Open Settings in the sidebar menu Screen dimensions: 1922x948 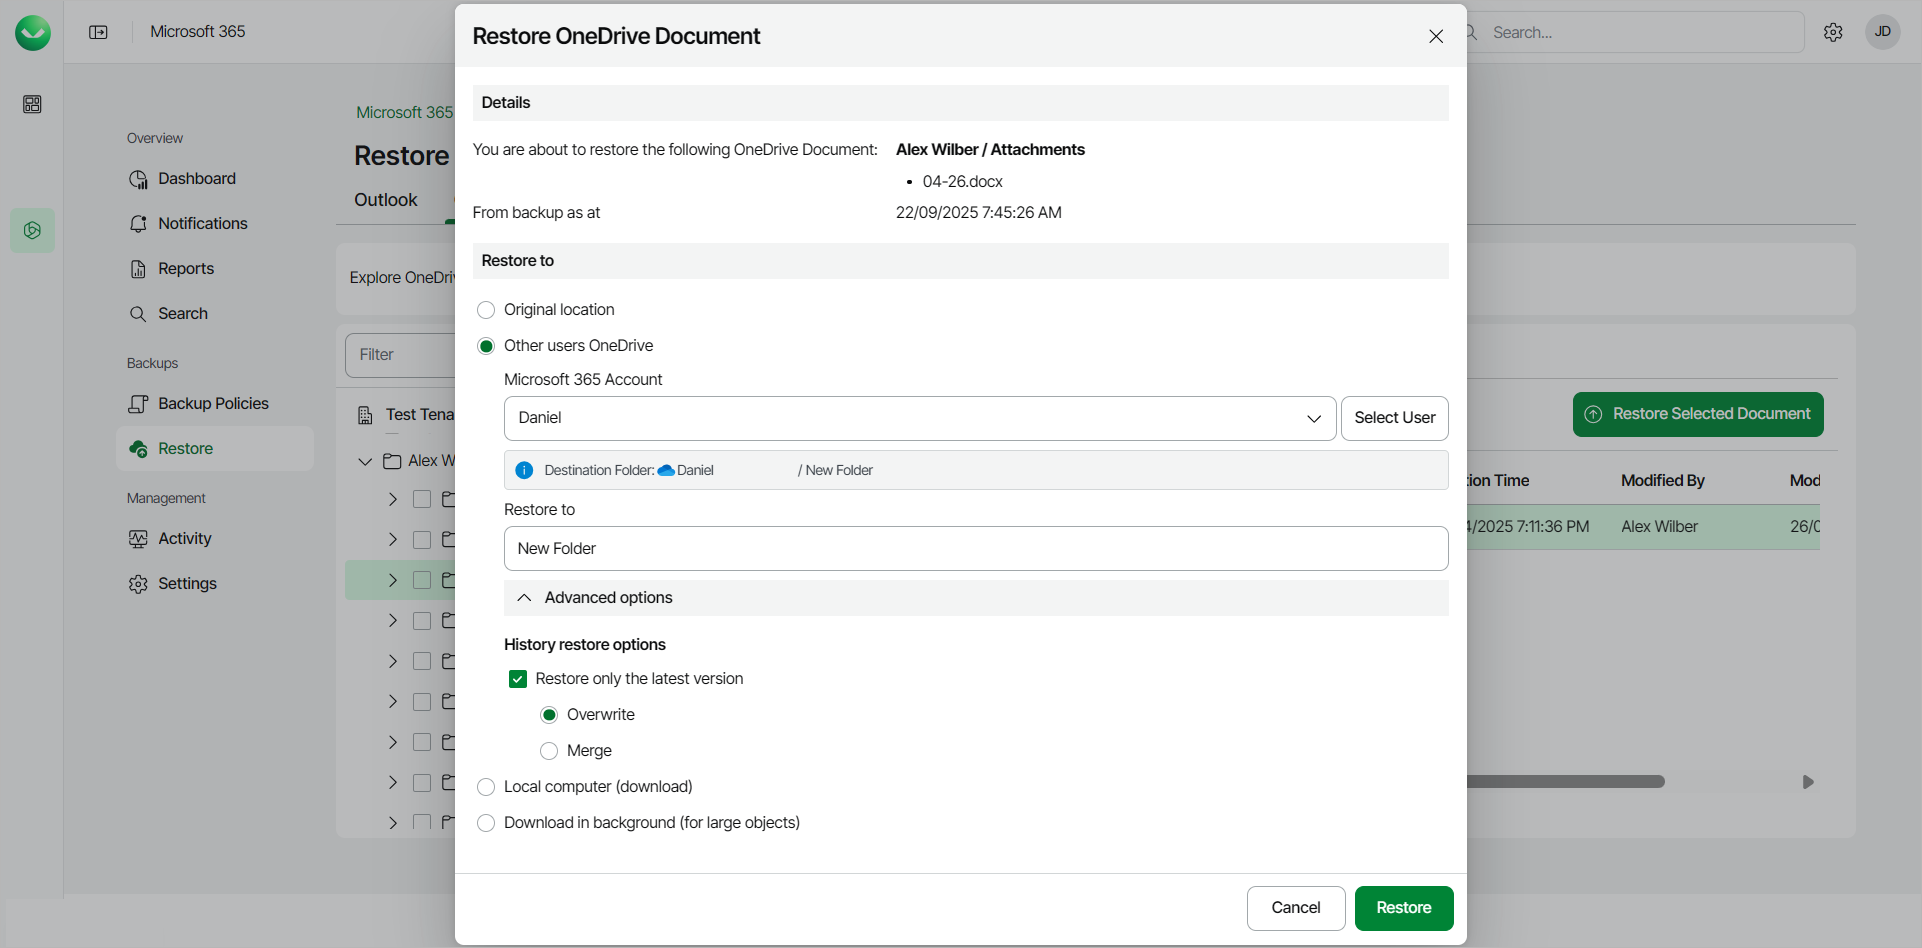187,584
